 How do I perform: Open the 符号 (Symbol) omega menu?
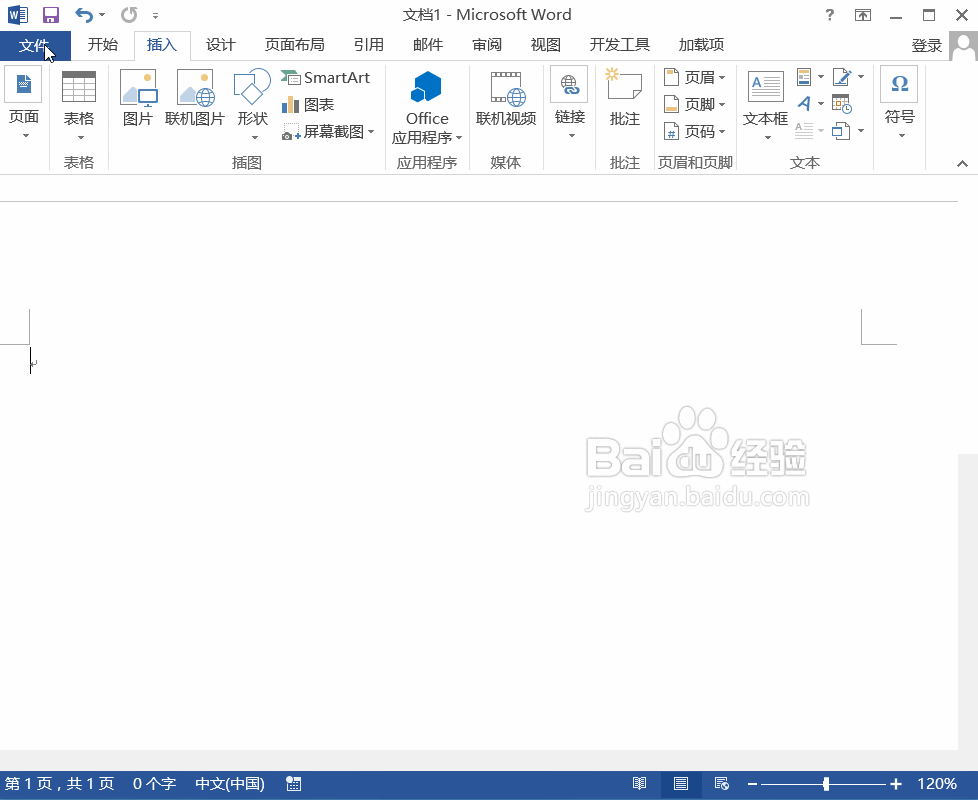899,103
